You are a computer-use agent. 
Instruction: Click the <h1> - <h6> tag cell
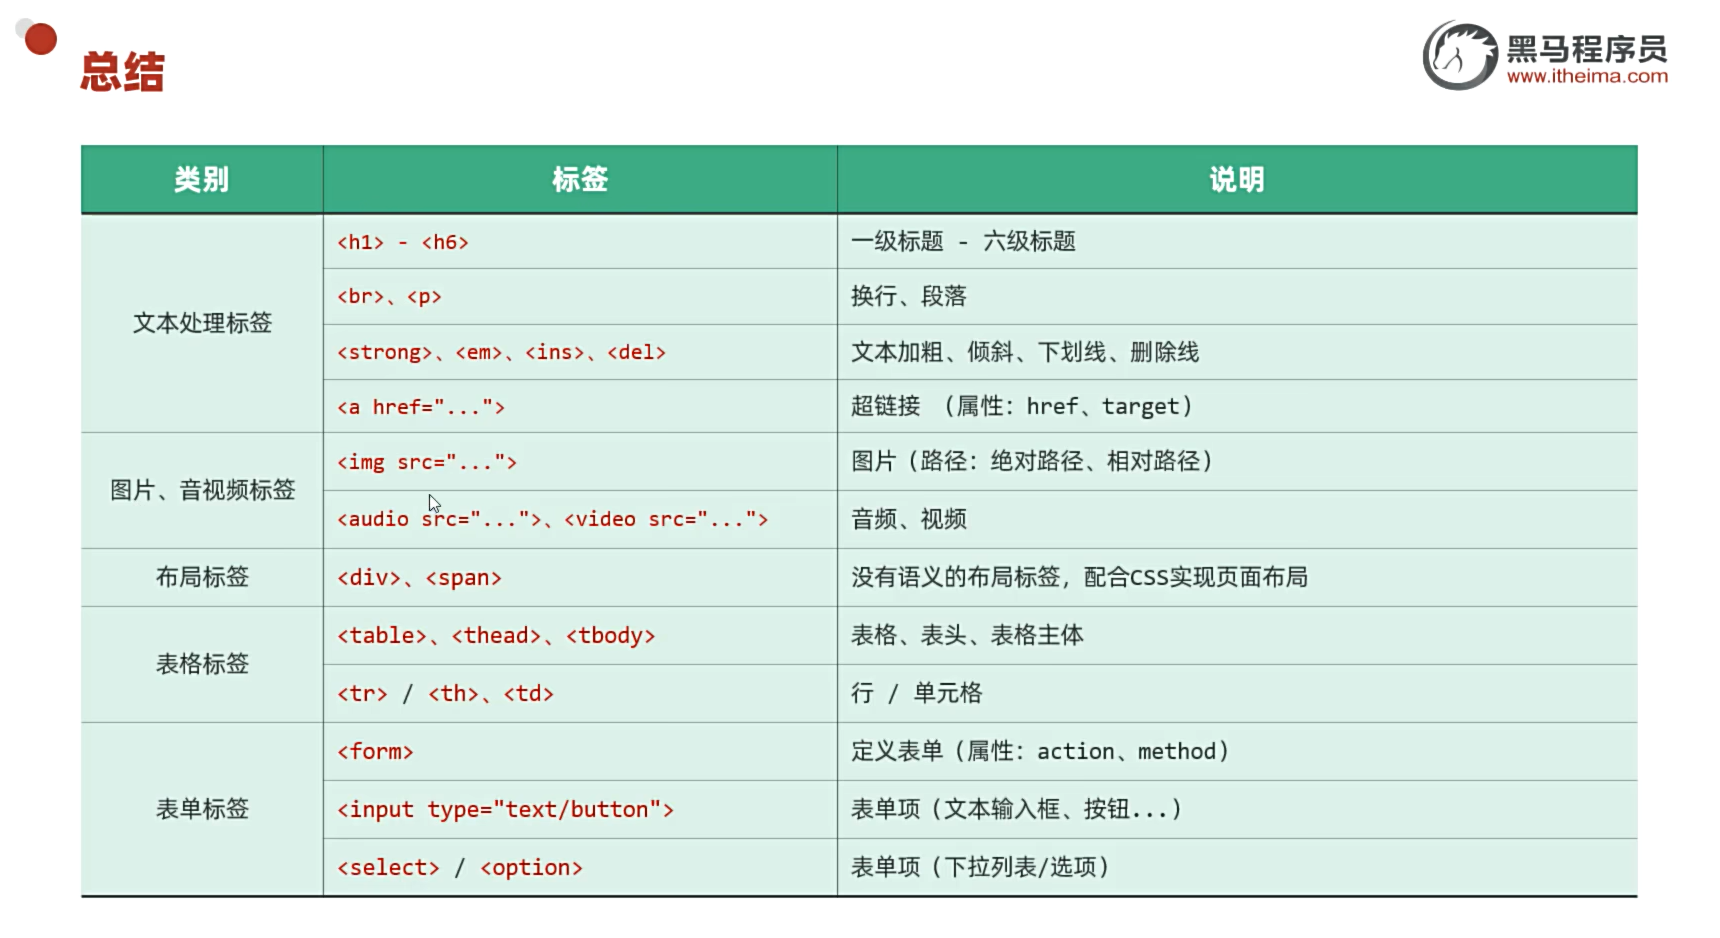click(580, 242)
